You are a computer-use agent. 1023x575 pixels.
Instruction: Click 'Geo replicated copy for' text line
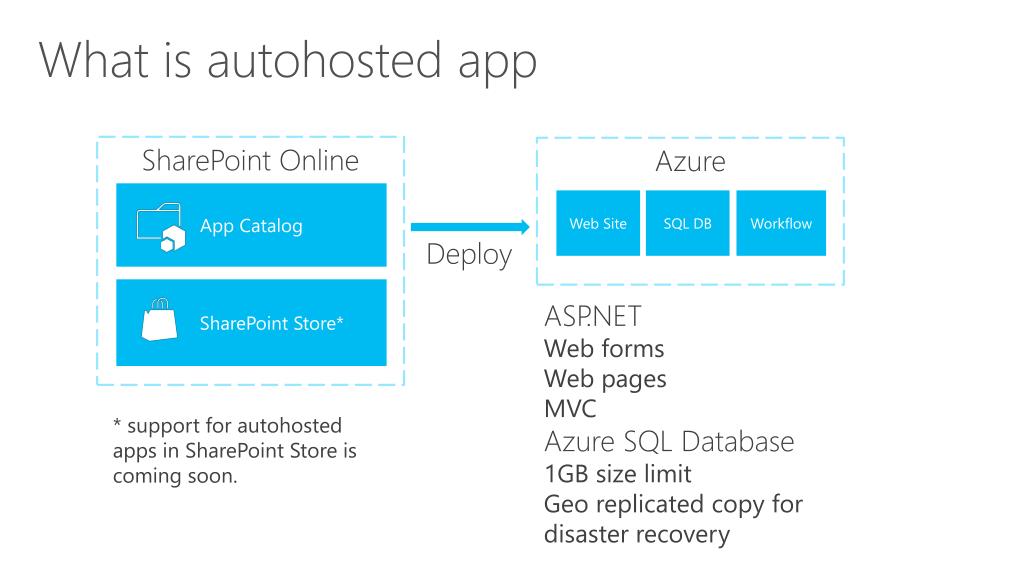[x=673, y=505]
